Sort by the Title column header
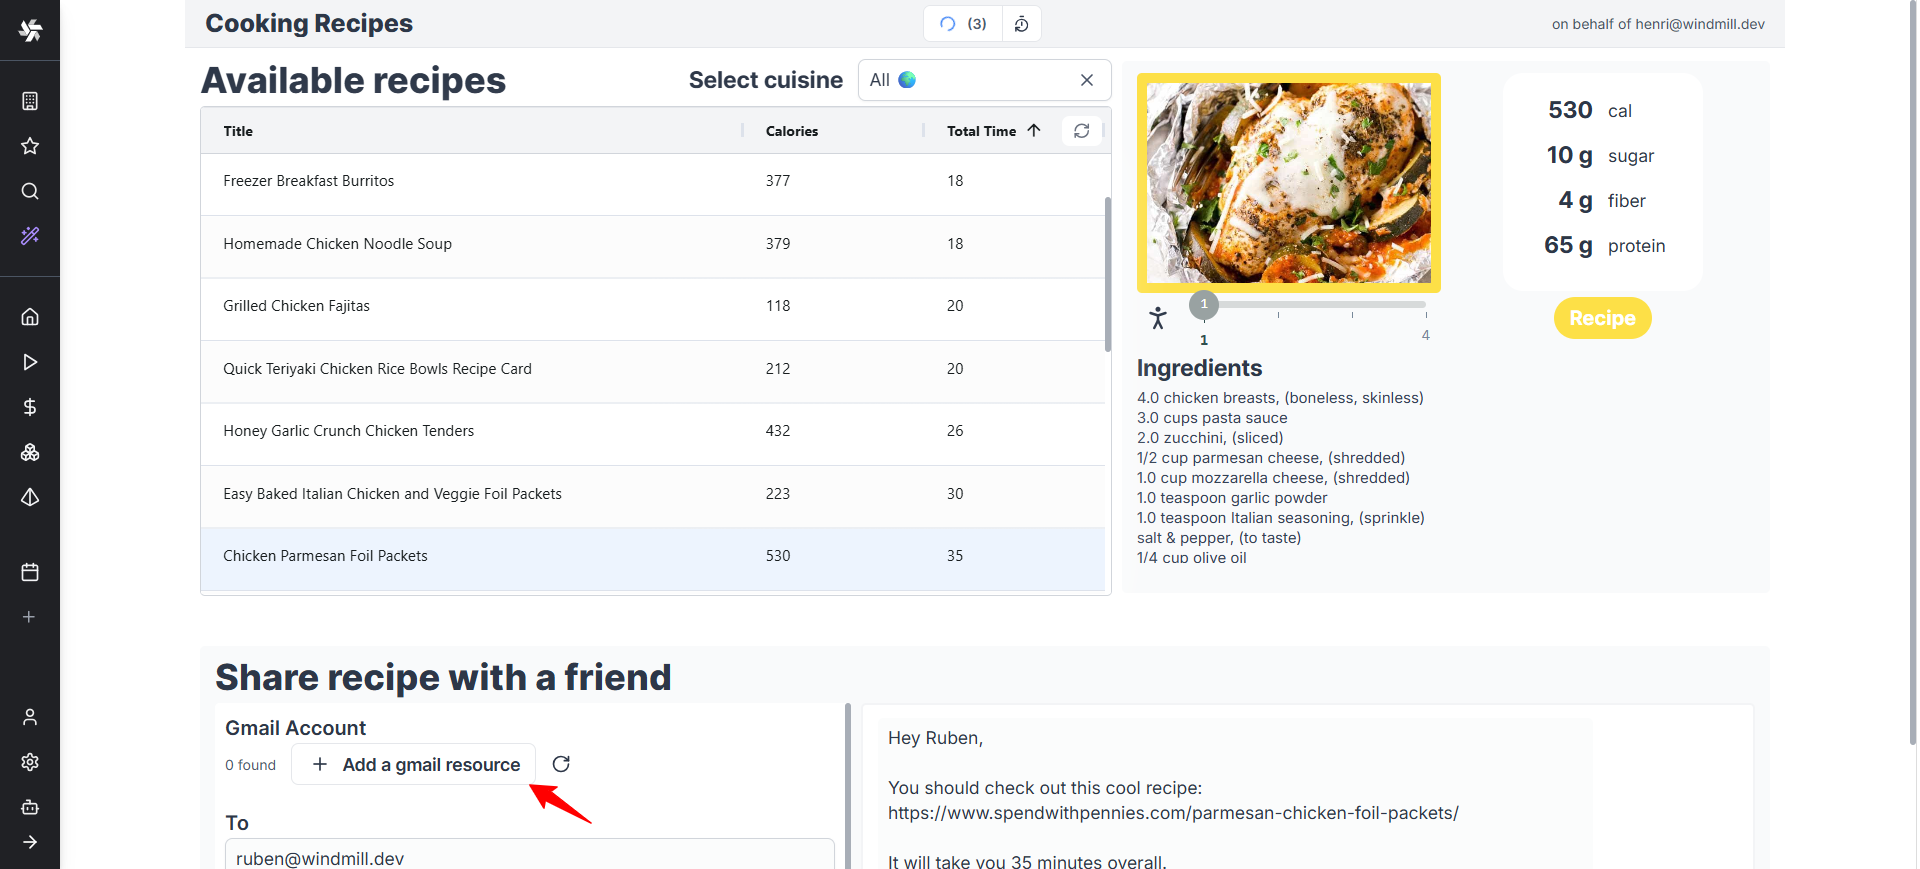The width and height of the screenshot is (1920, 869). point(238,131)
